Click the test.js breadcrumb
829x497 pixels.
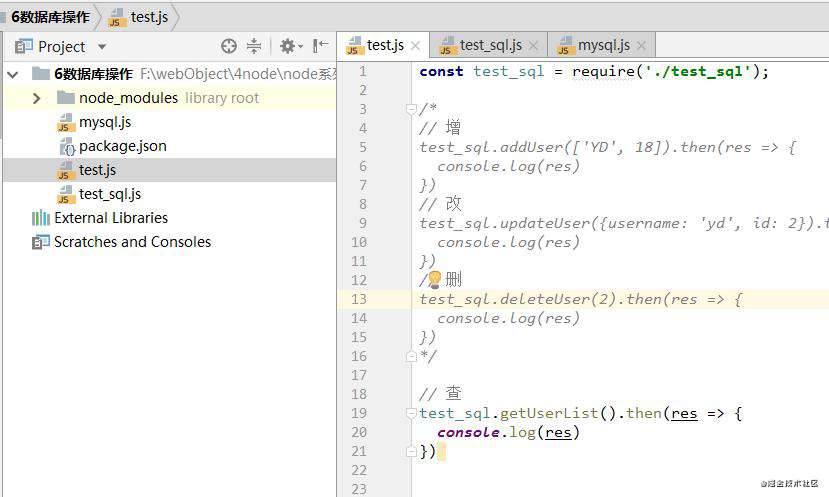149,17
